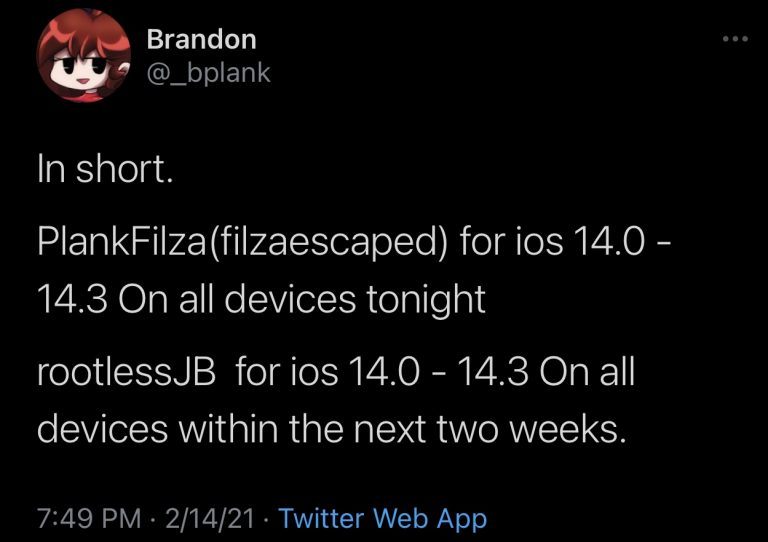Click the word tonight in the tweet

point(426,300)
